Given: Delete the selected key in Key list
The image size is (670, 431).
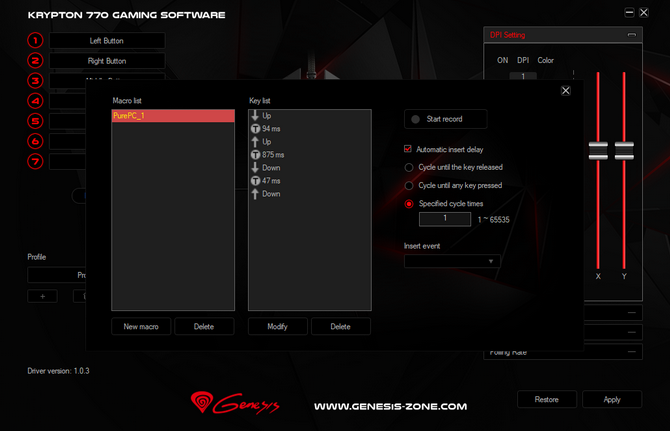Looking at the screenshot, I should click(x=341, y=326).
